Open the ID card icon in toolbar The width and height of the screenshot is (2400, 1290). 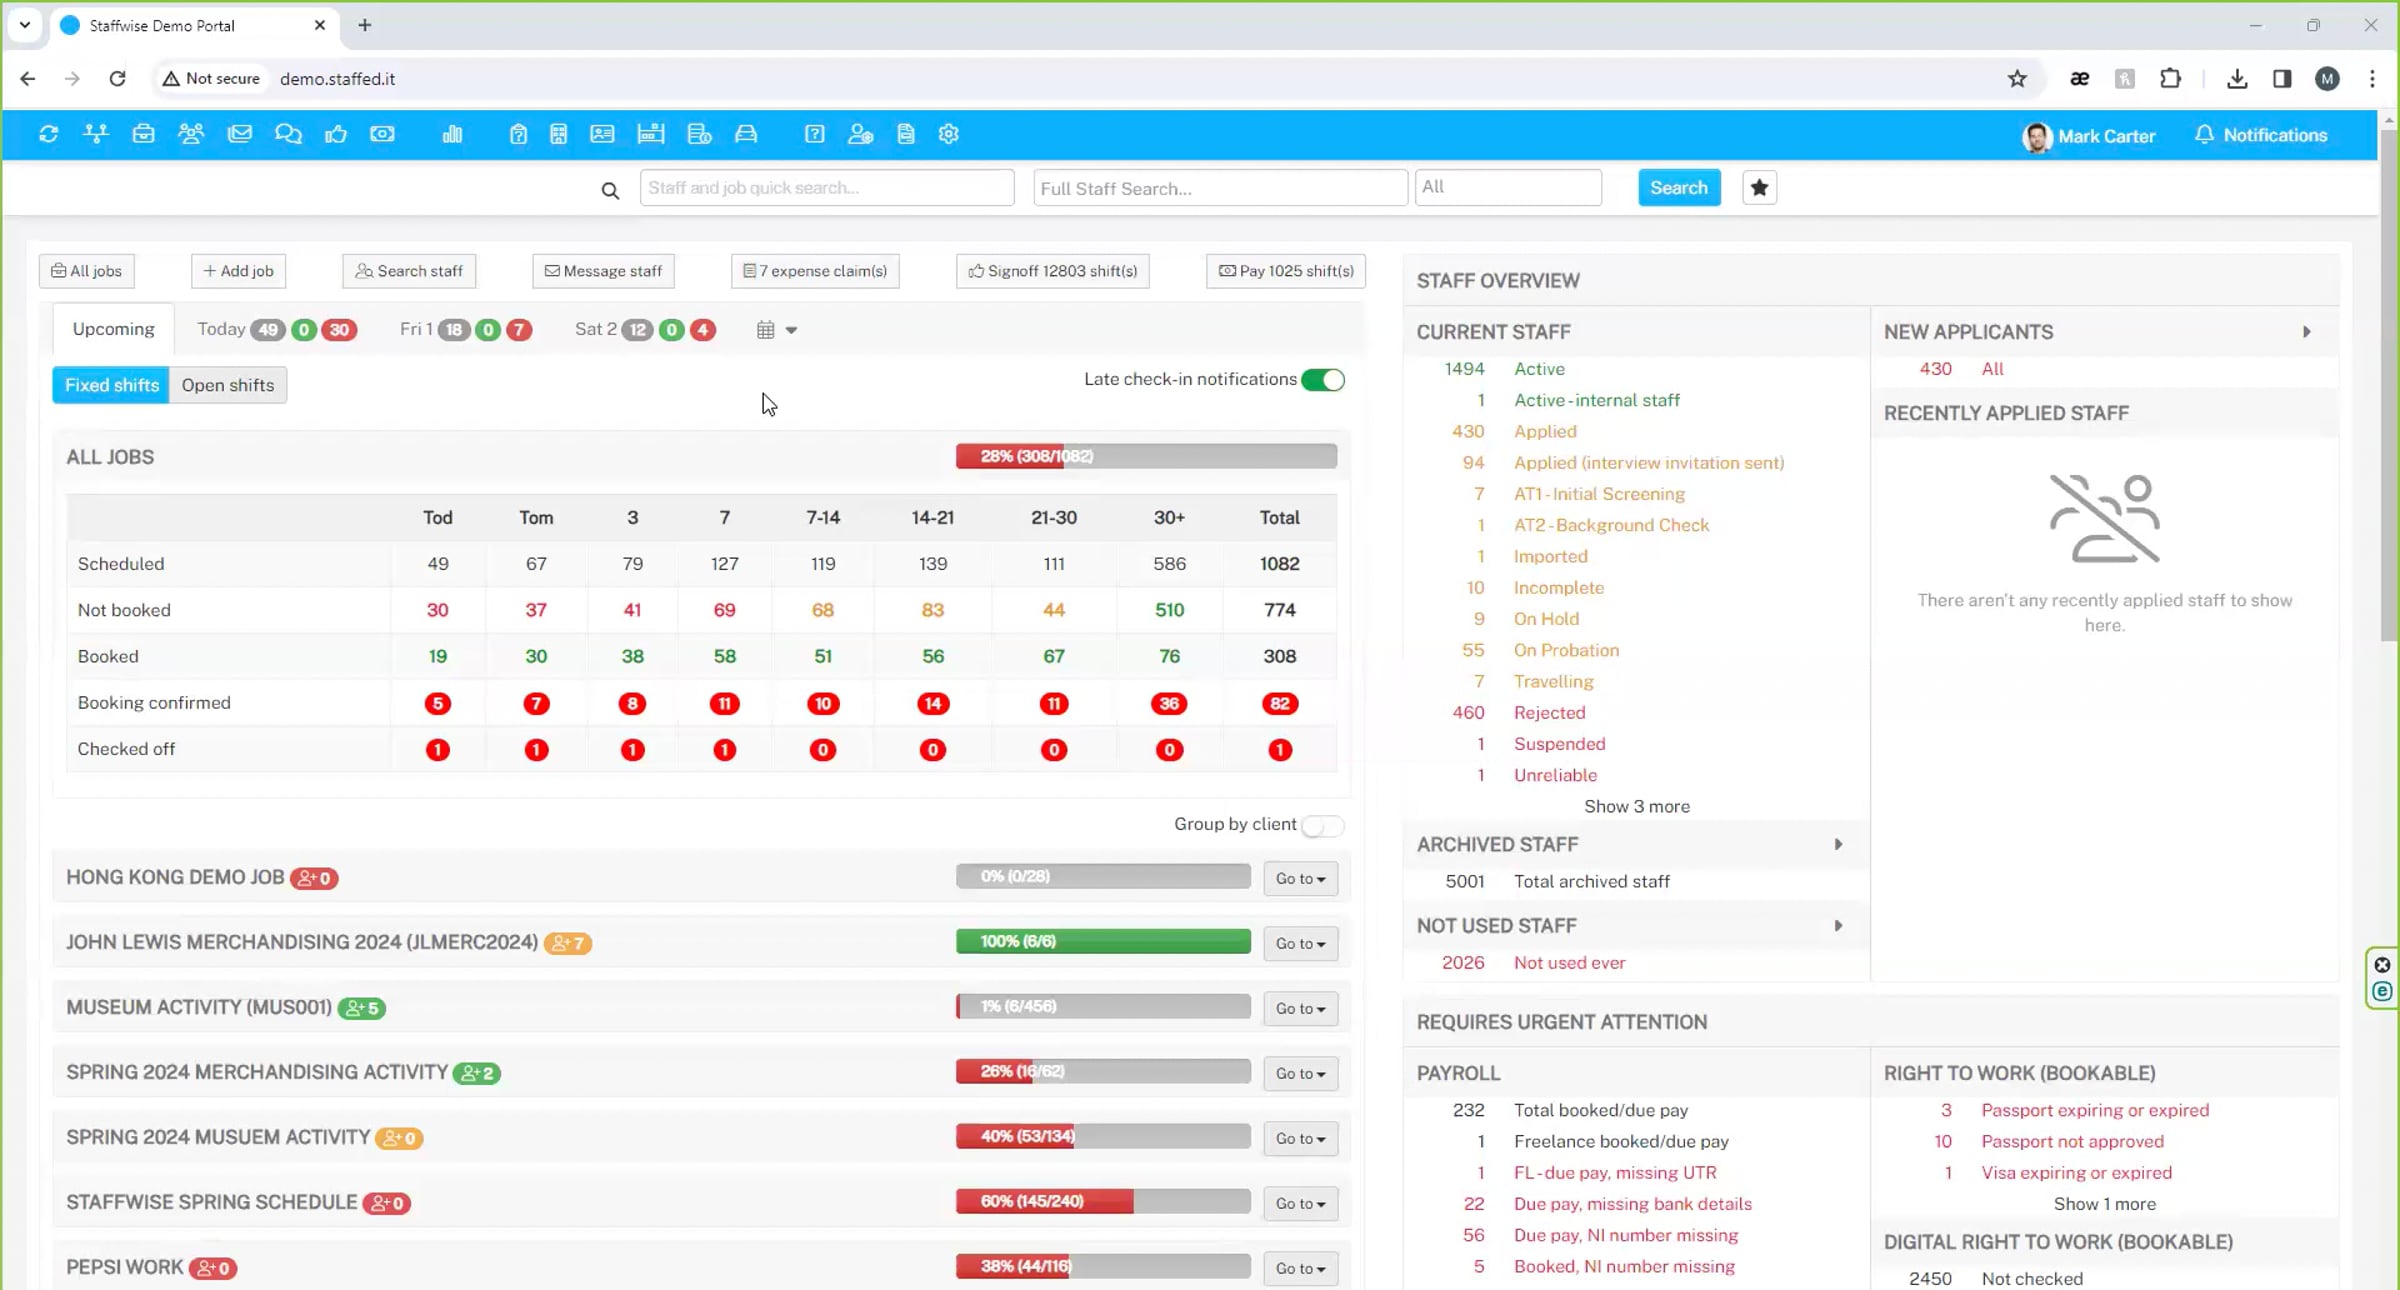click(x=602, y=134)
